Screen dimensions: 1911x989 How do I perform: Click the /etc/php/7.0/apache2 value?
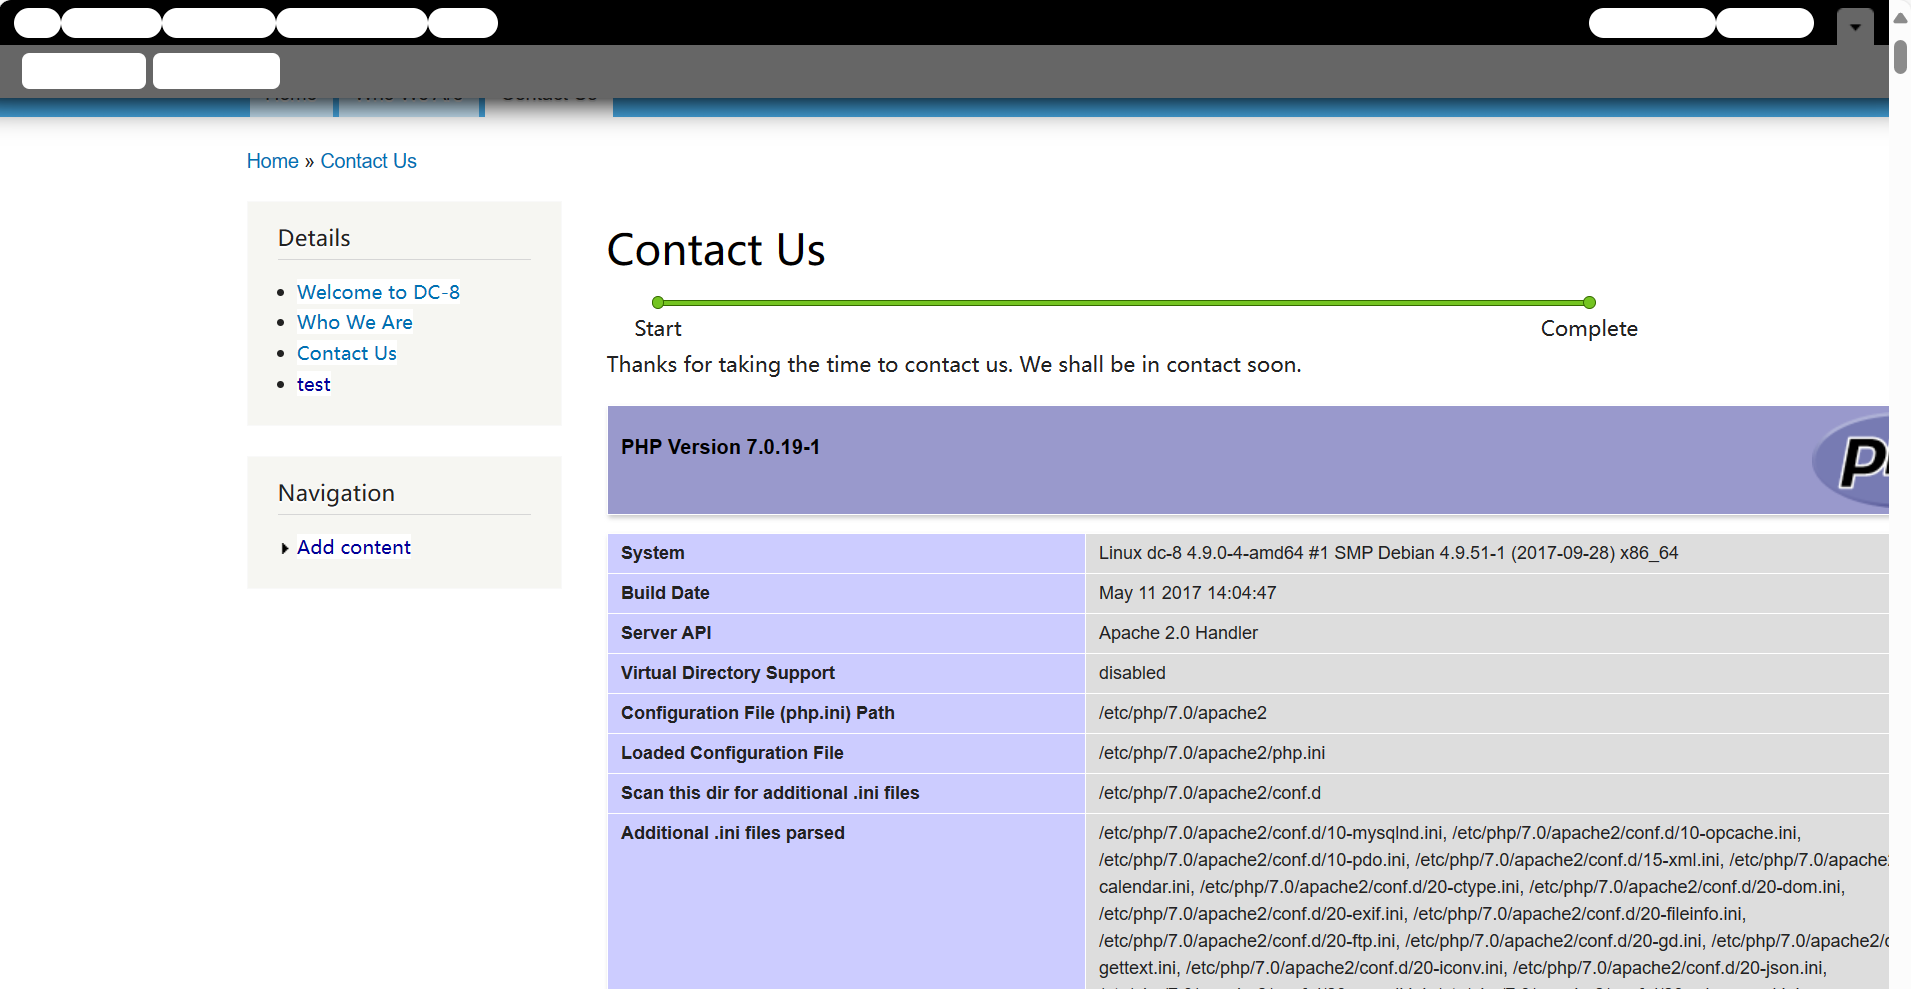(x=1183, y=713)
